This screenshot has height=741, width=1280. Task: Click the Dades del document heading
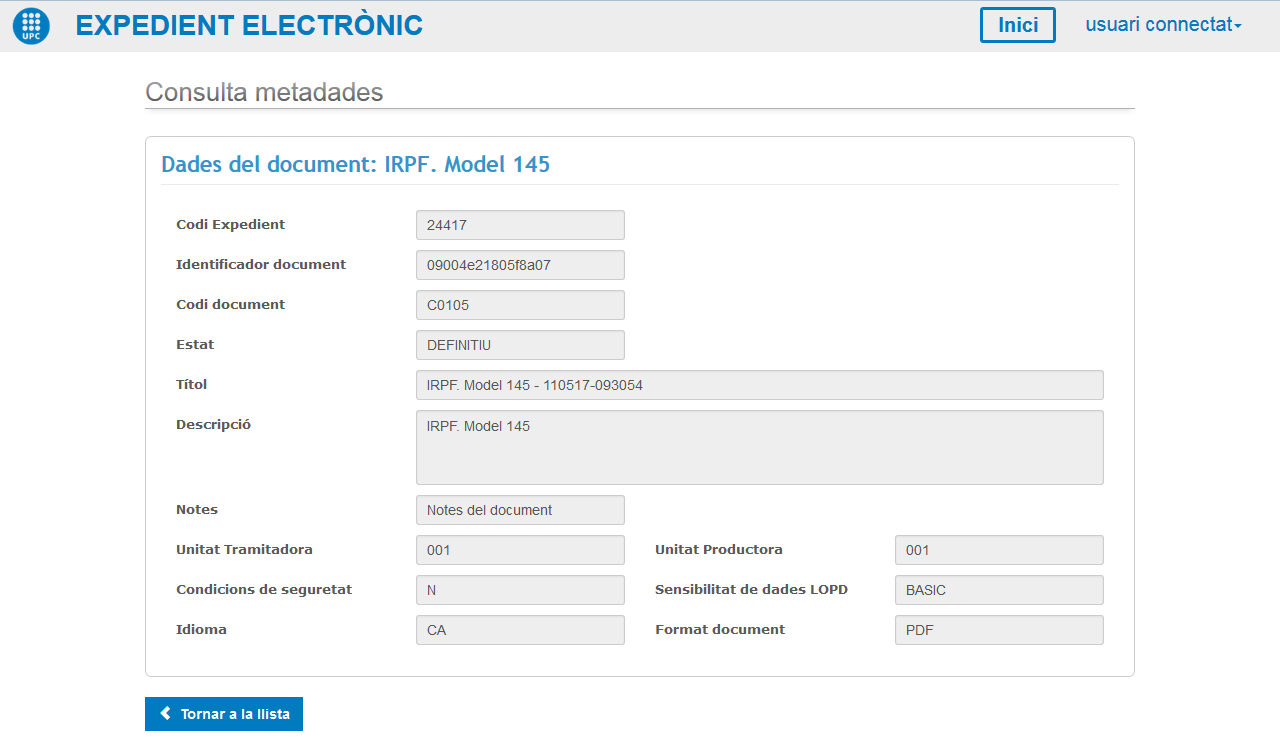355,165
